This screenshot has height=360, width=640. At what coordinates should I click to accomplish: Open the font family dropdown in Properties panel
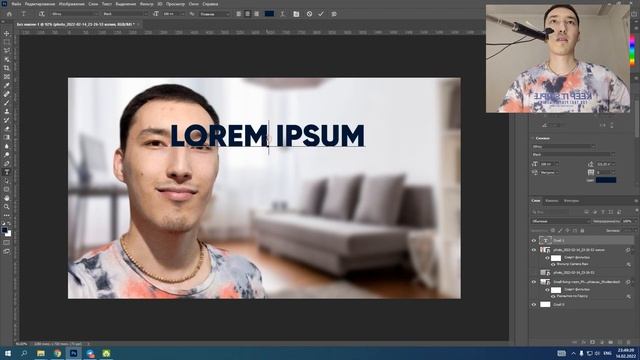pos(564,147)
